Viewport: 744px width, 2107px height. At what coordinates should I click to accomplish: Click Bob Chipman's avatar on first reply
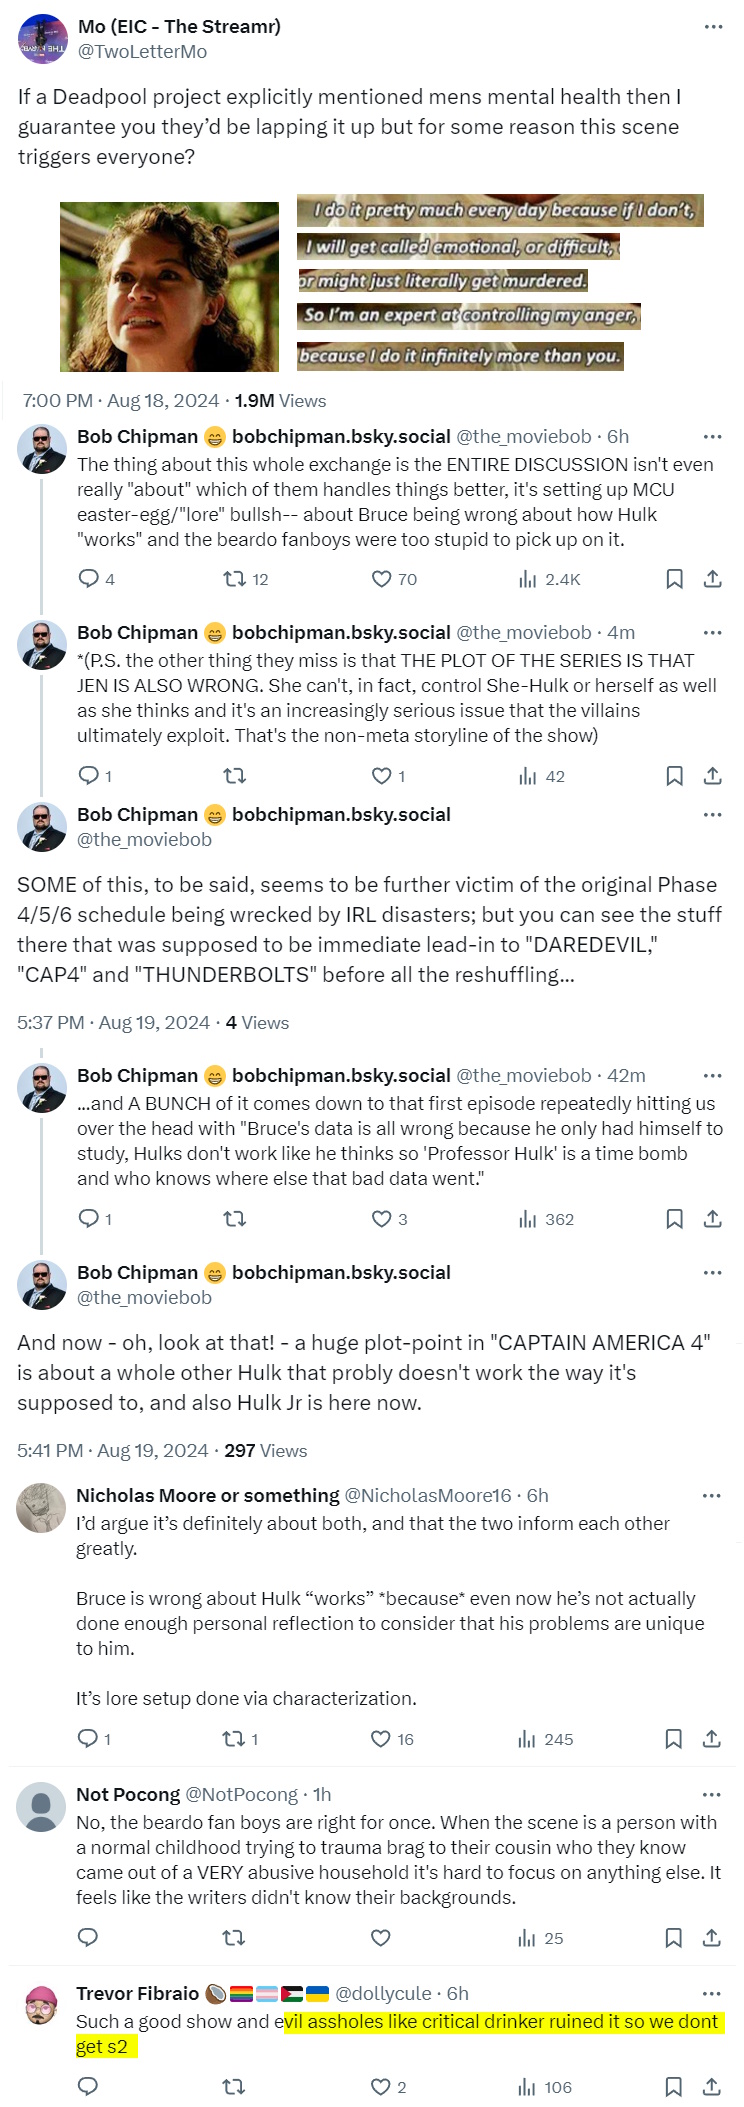coord(42,450)
